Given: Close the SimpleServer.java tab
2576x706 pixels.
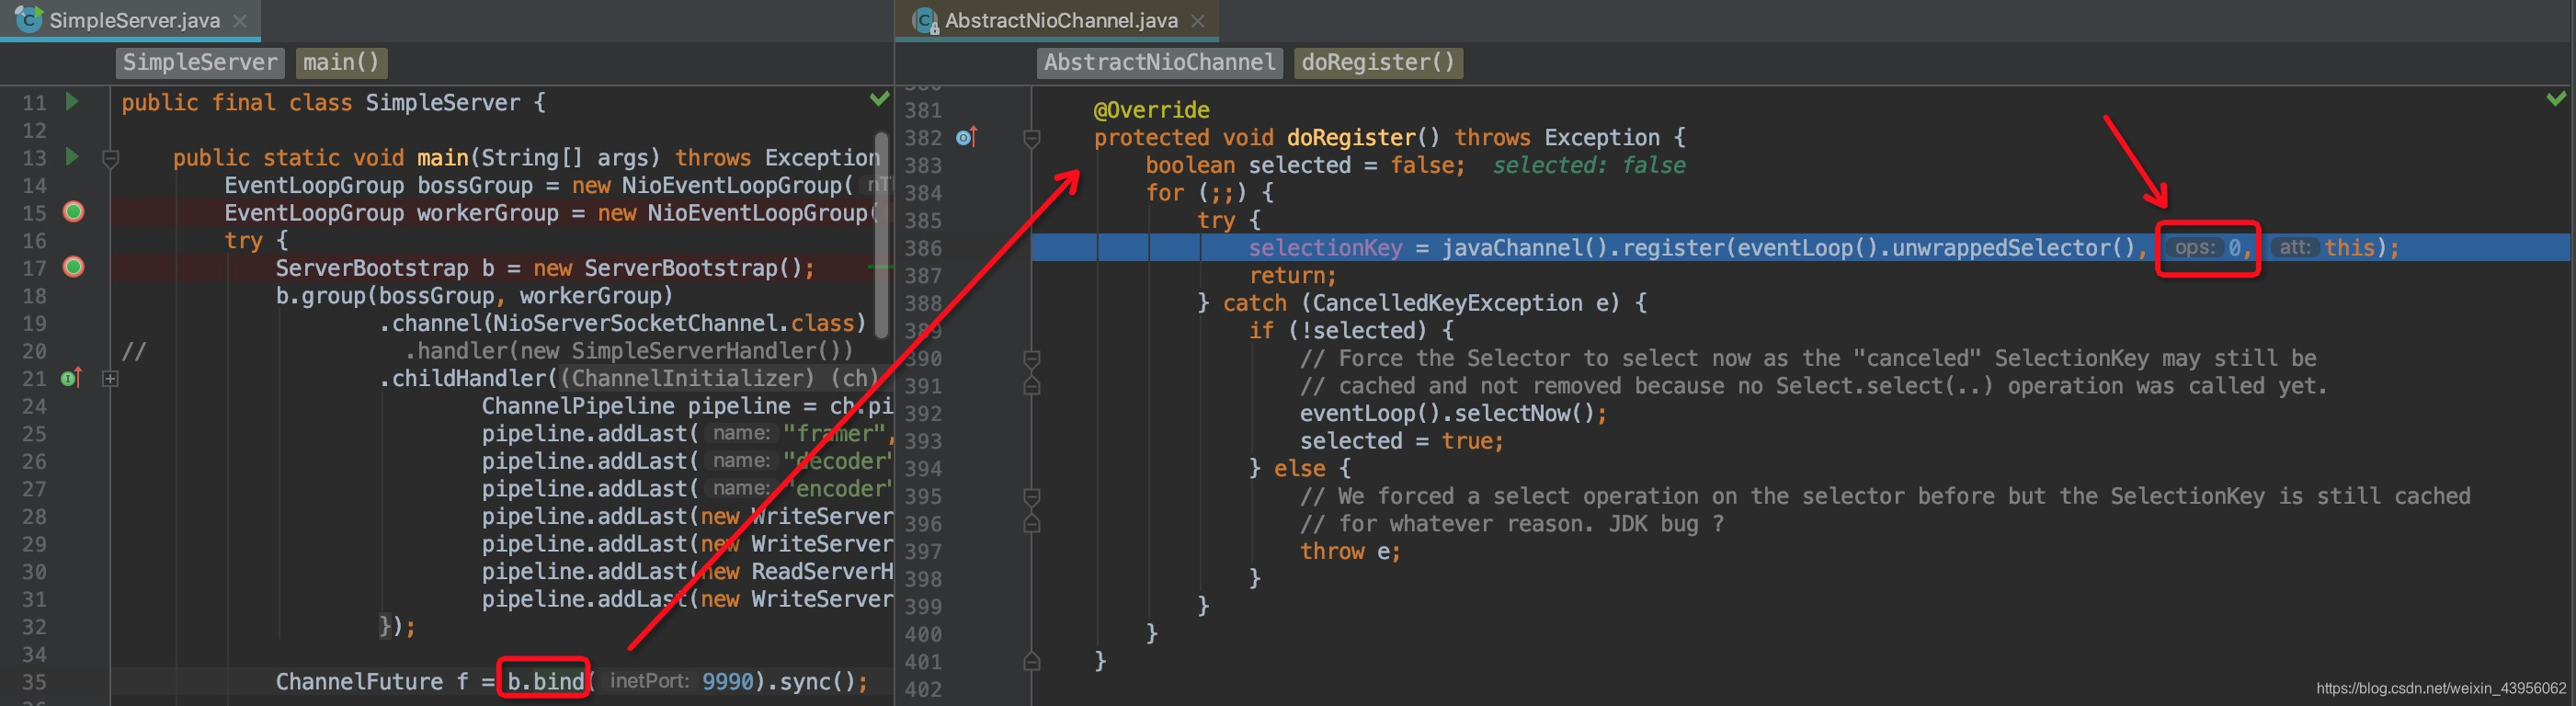Looking at the screenshot, I should (240, 20).
